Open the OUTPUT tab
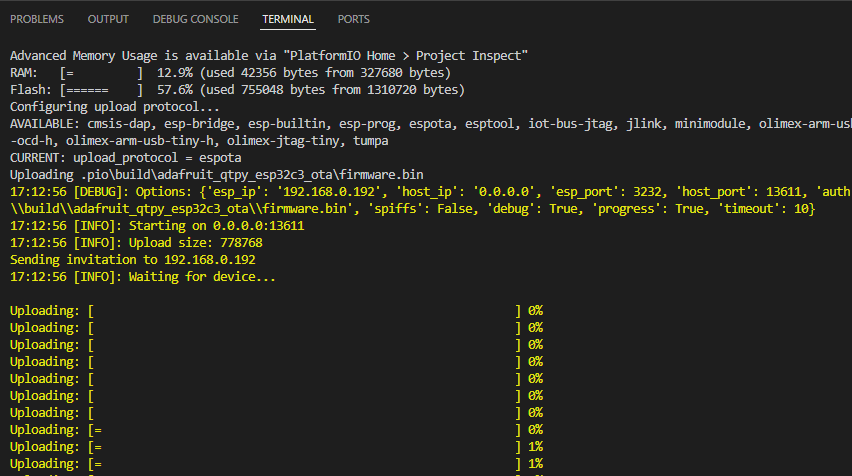Viewport: 852px width, 476px height. click(108, 19)
